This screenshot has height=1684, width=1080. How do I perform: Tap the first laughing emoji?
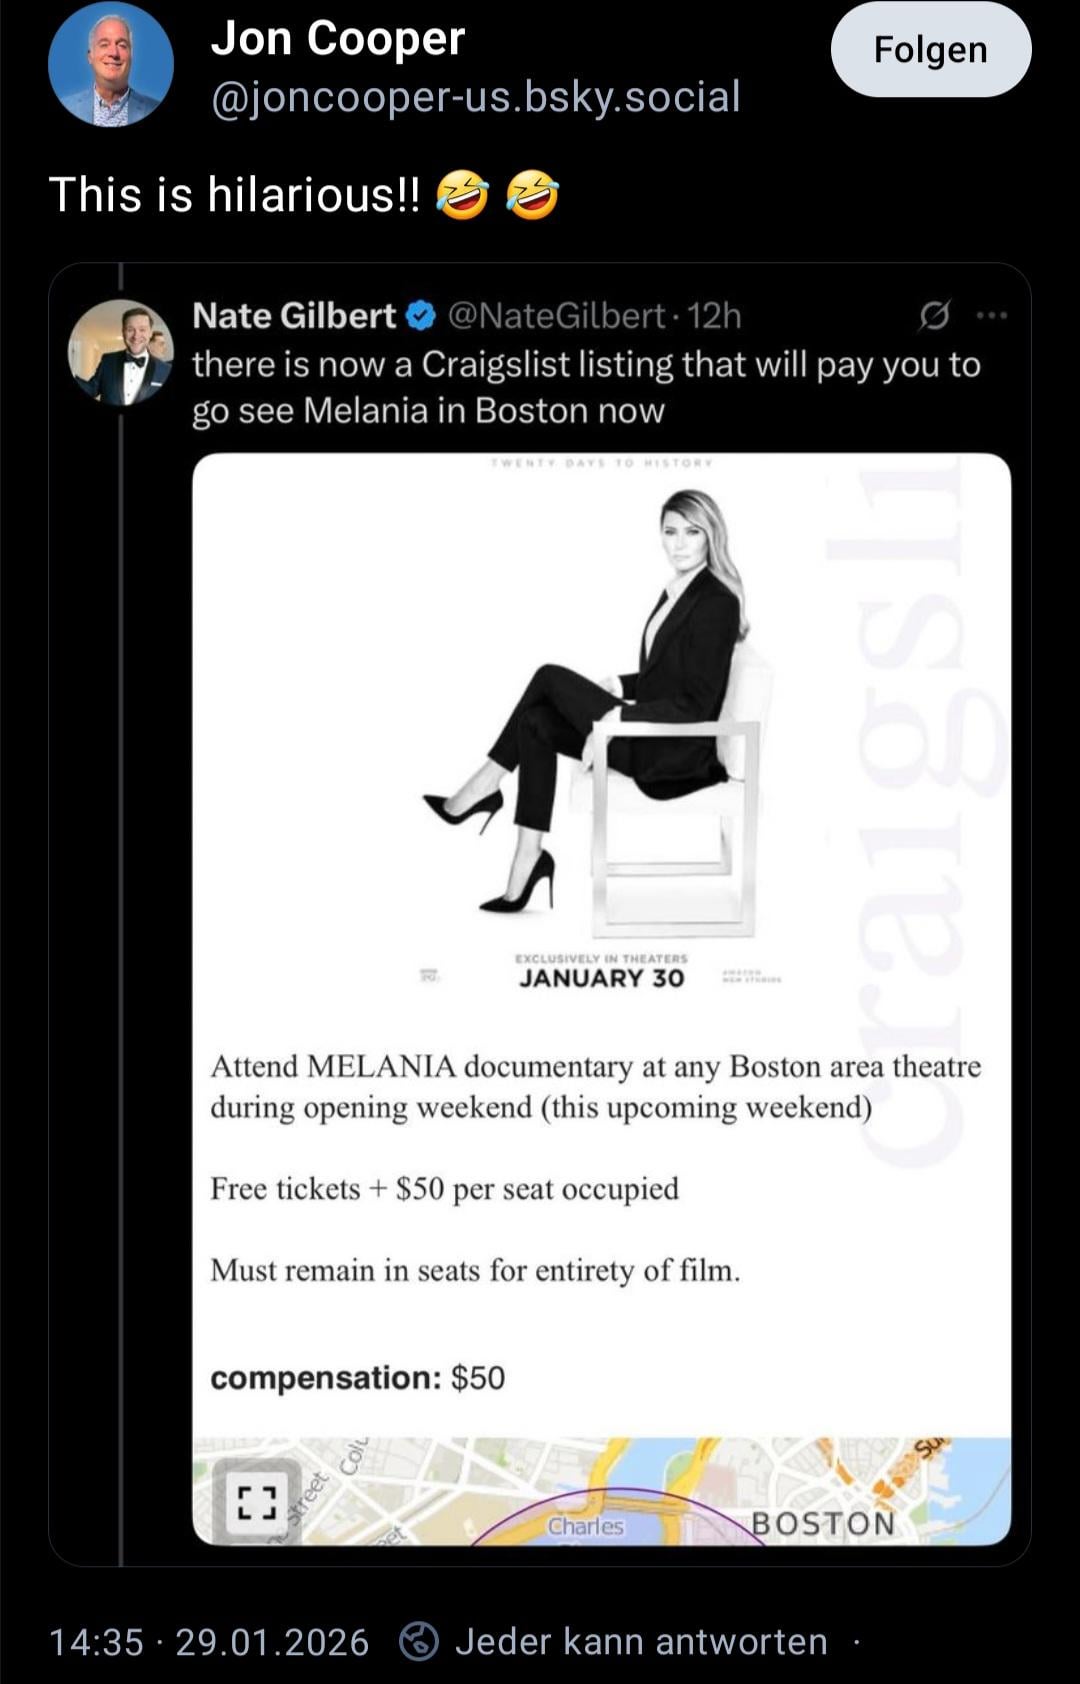click(463, 195)
